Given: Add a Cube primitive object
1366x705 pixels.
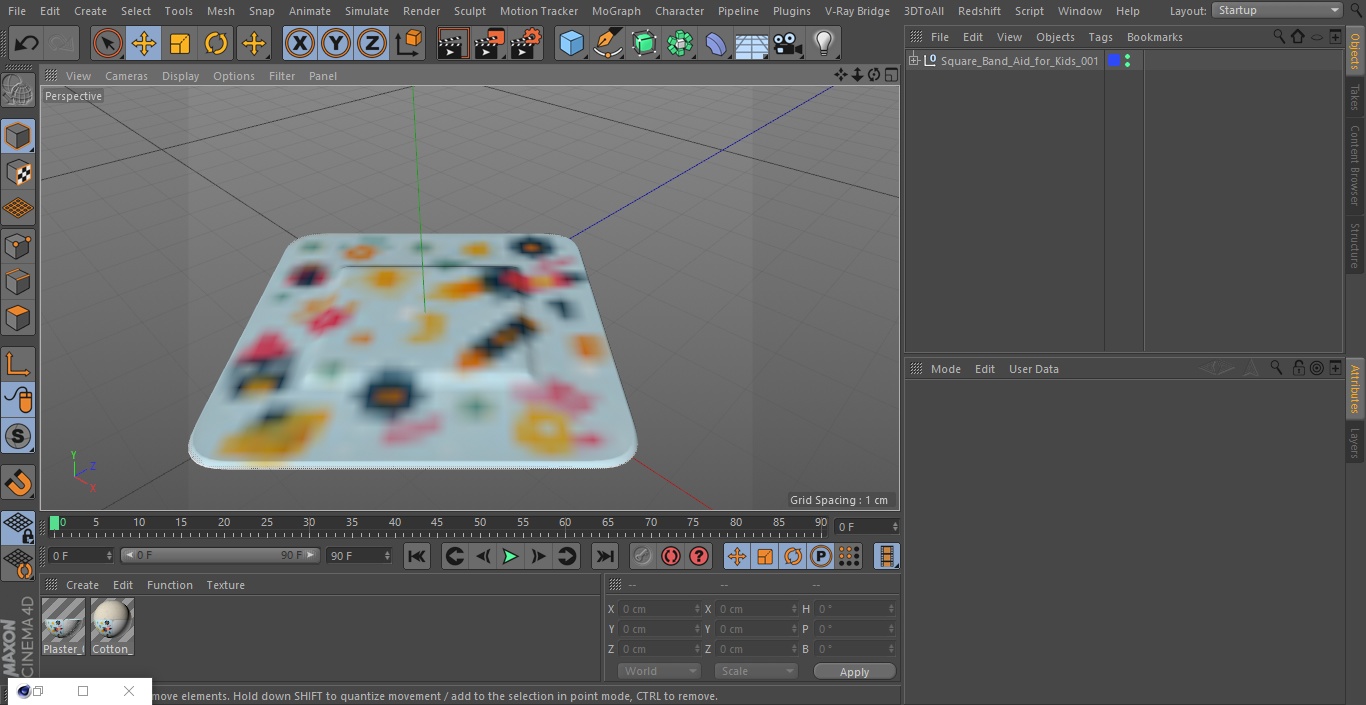Looking at the screenshot, I should (x=571, y=44).
